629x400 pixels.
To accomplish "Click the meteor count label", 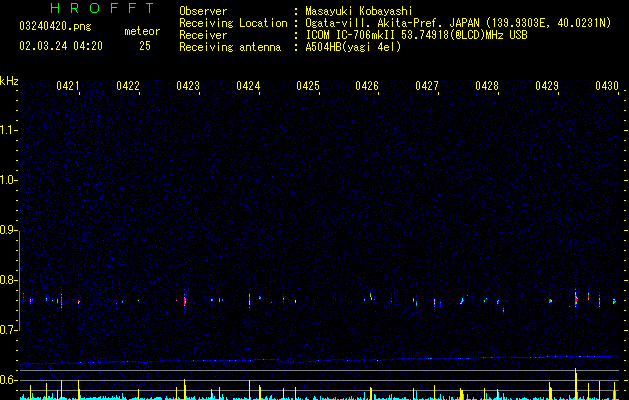I will [x=142, y=31].
